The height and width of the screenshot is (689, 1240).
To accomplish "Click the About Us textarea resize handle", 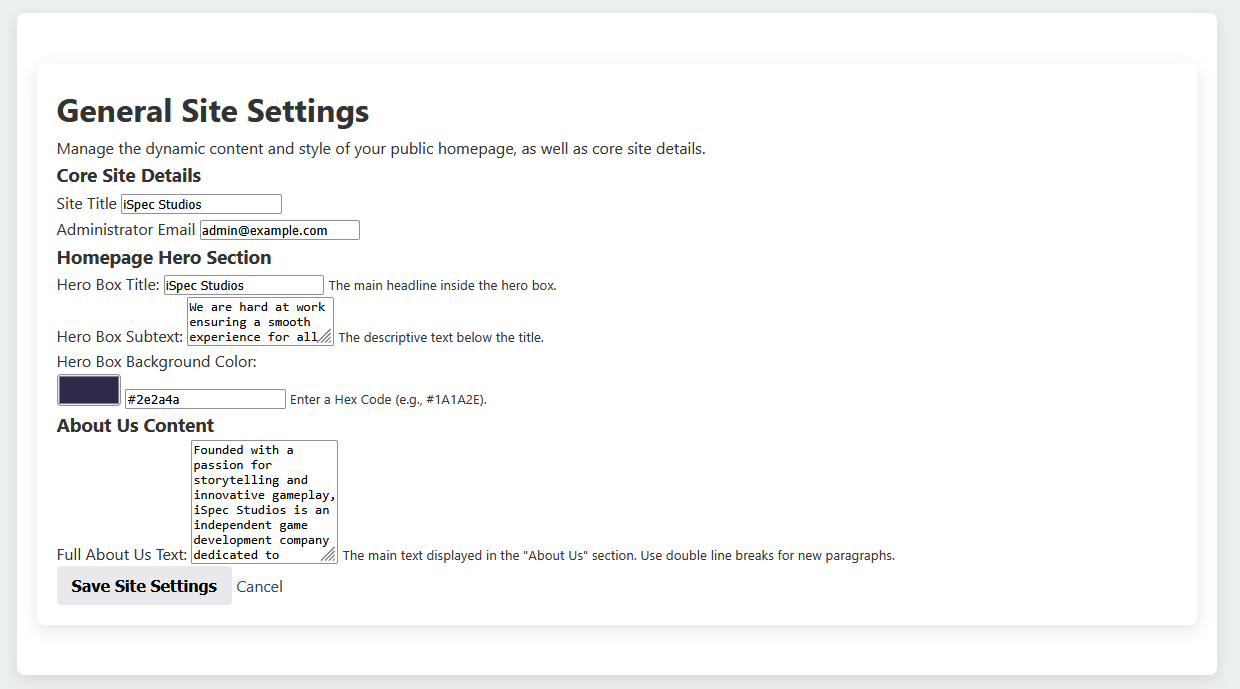I will pyautogui.click(x=329, y=556).
